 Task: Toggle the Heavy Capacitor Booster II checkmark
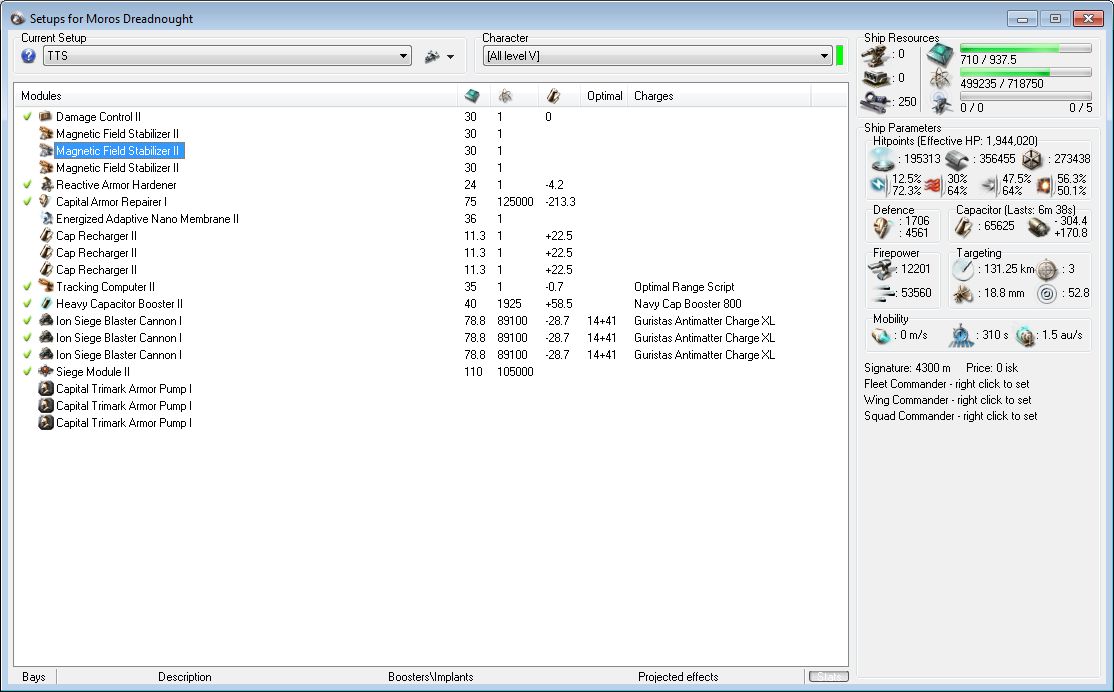(x=27, y=303)
